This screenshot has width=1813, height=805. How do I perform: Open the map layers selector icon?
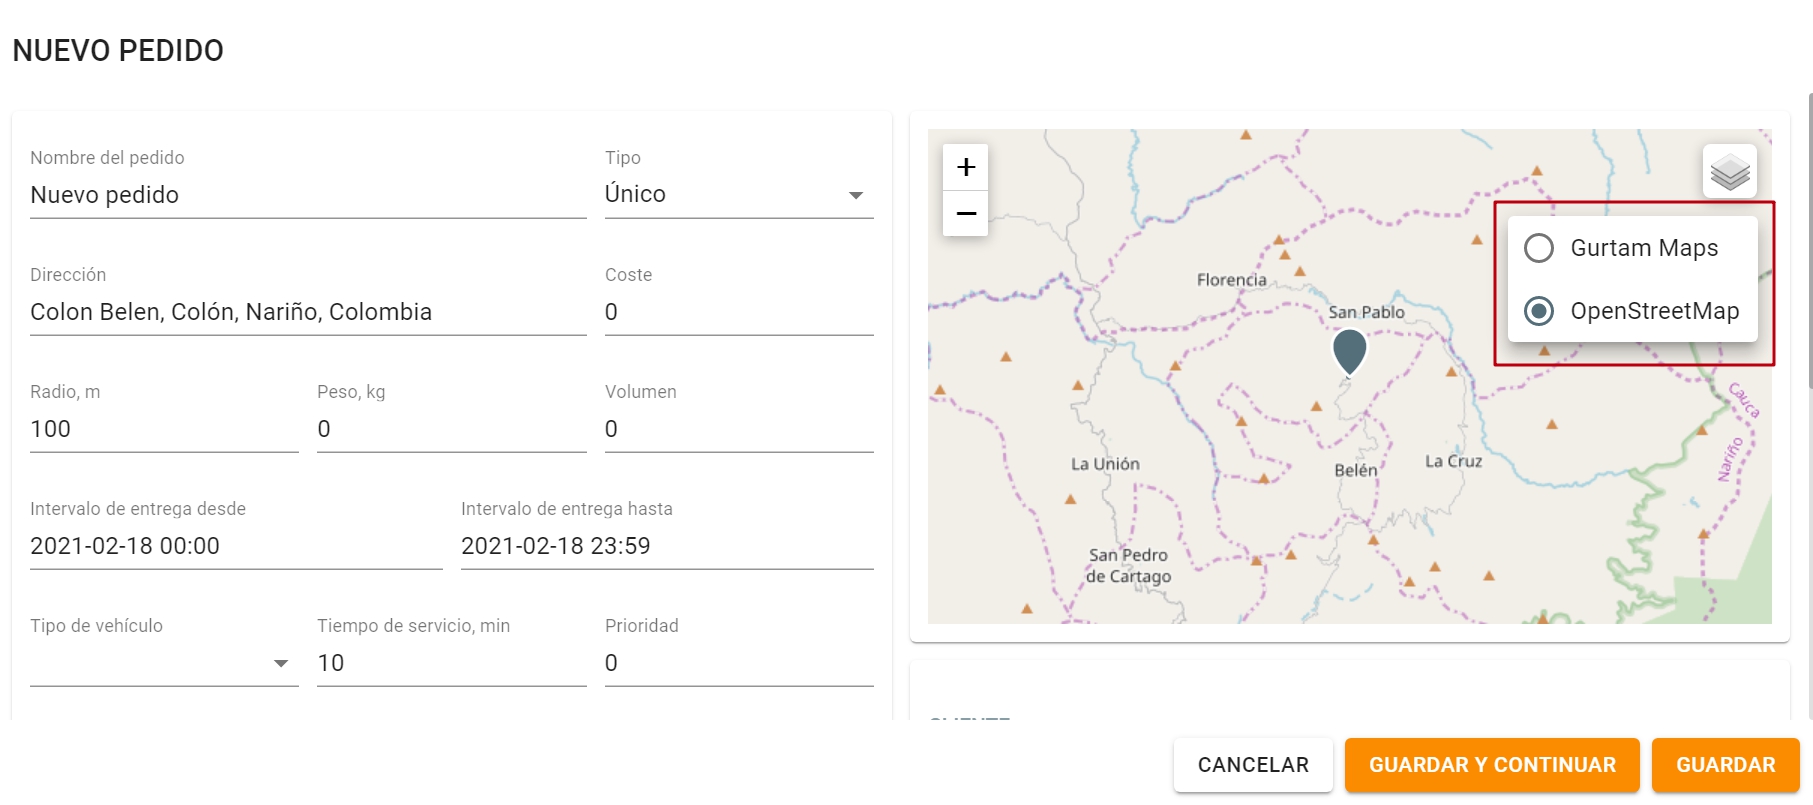click(x=1729, y=172)
